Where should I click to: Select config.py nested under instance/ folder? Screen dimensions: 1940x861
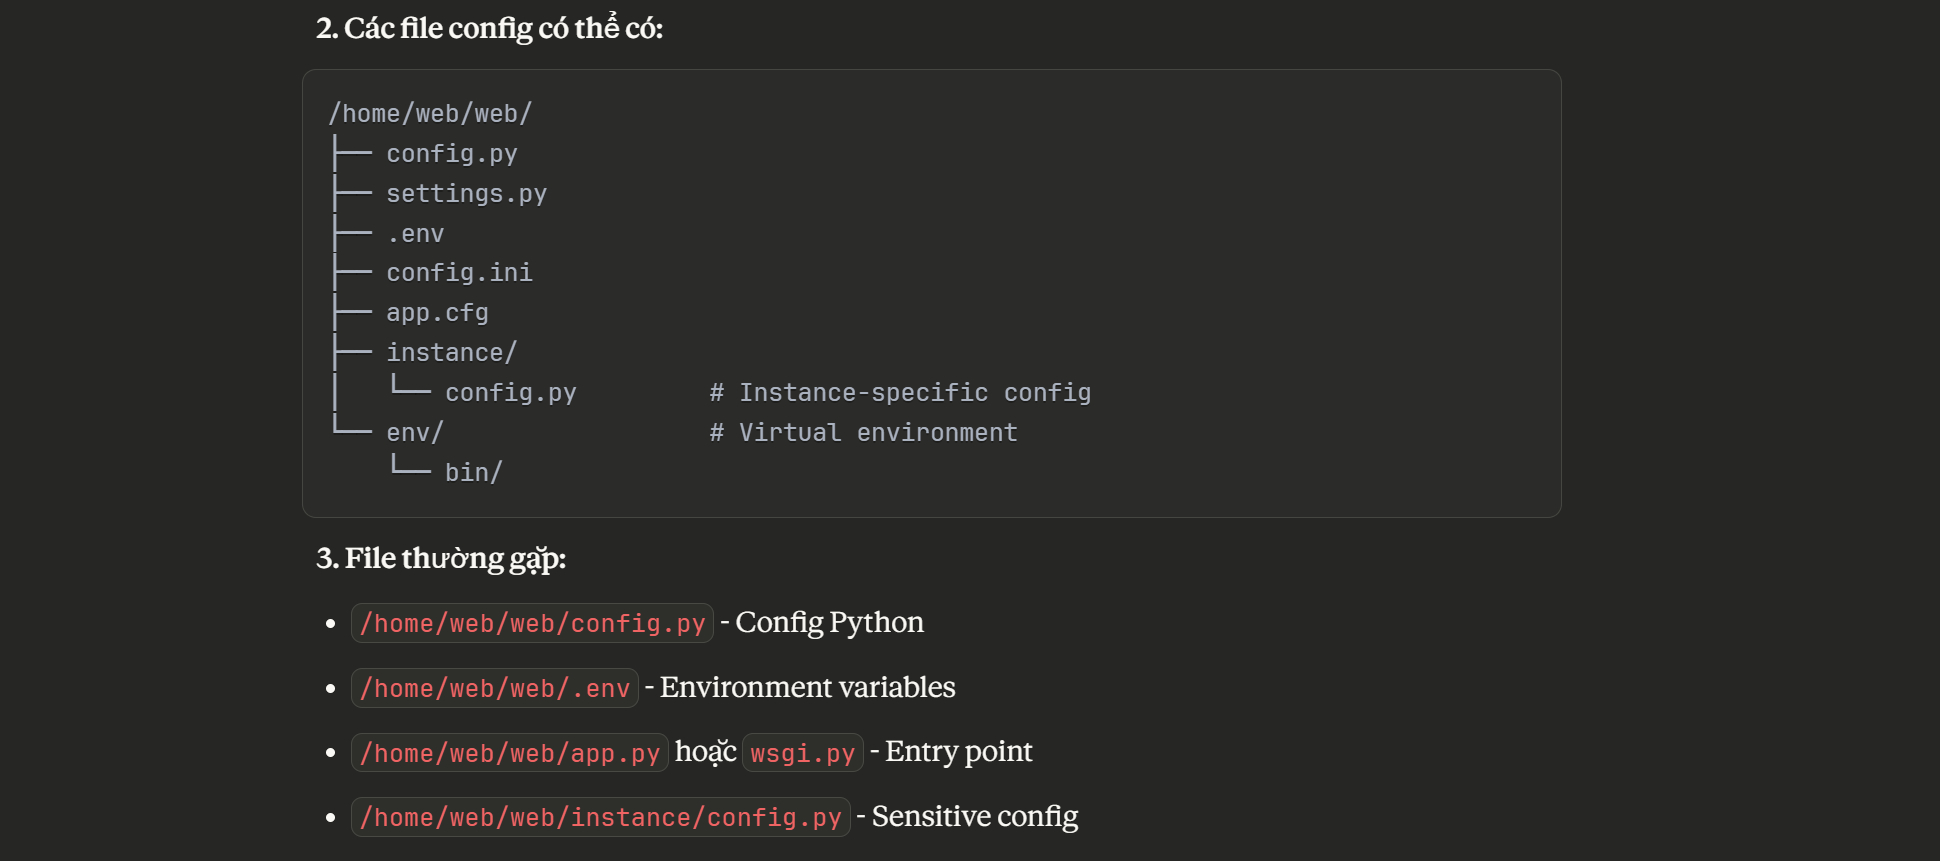(x=510, y=393)
